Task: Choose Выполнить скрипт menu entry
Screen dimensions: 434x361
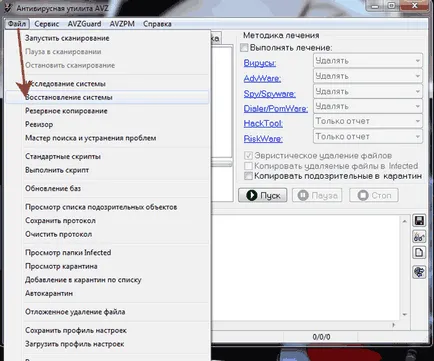Action: coord(107,170)
